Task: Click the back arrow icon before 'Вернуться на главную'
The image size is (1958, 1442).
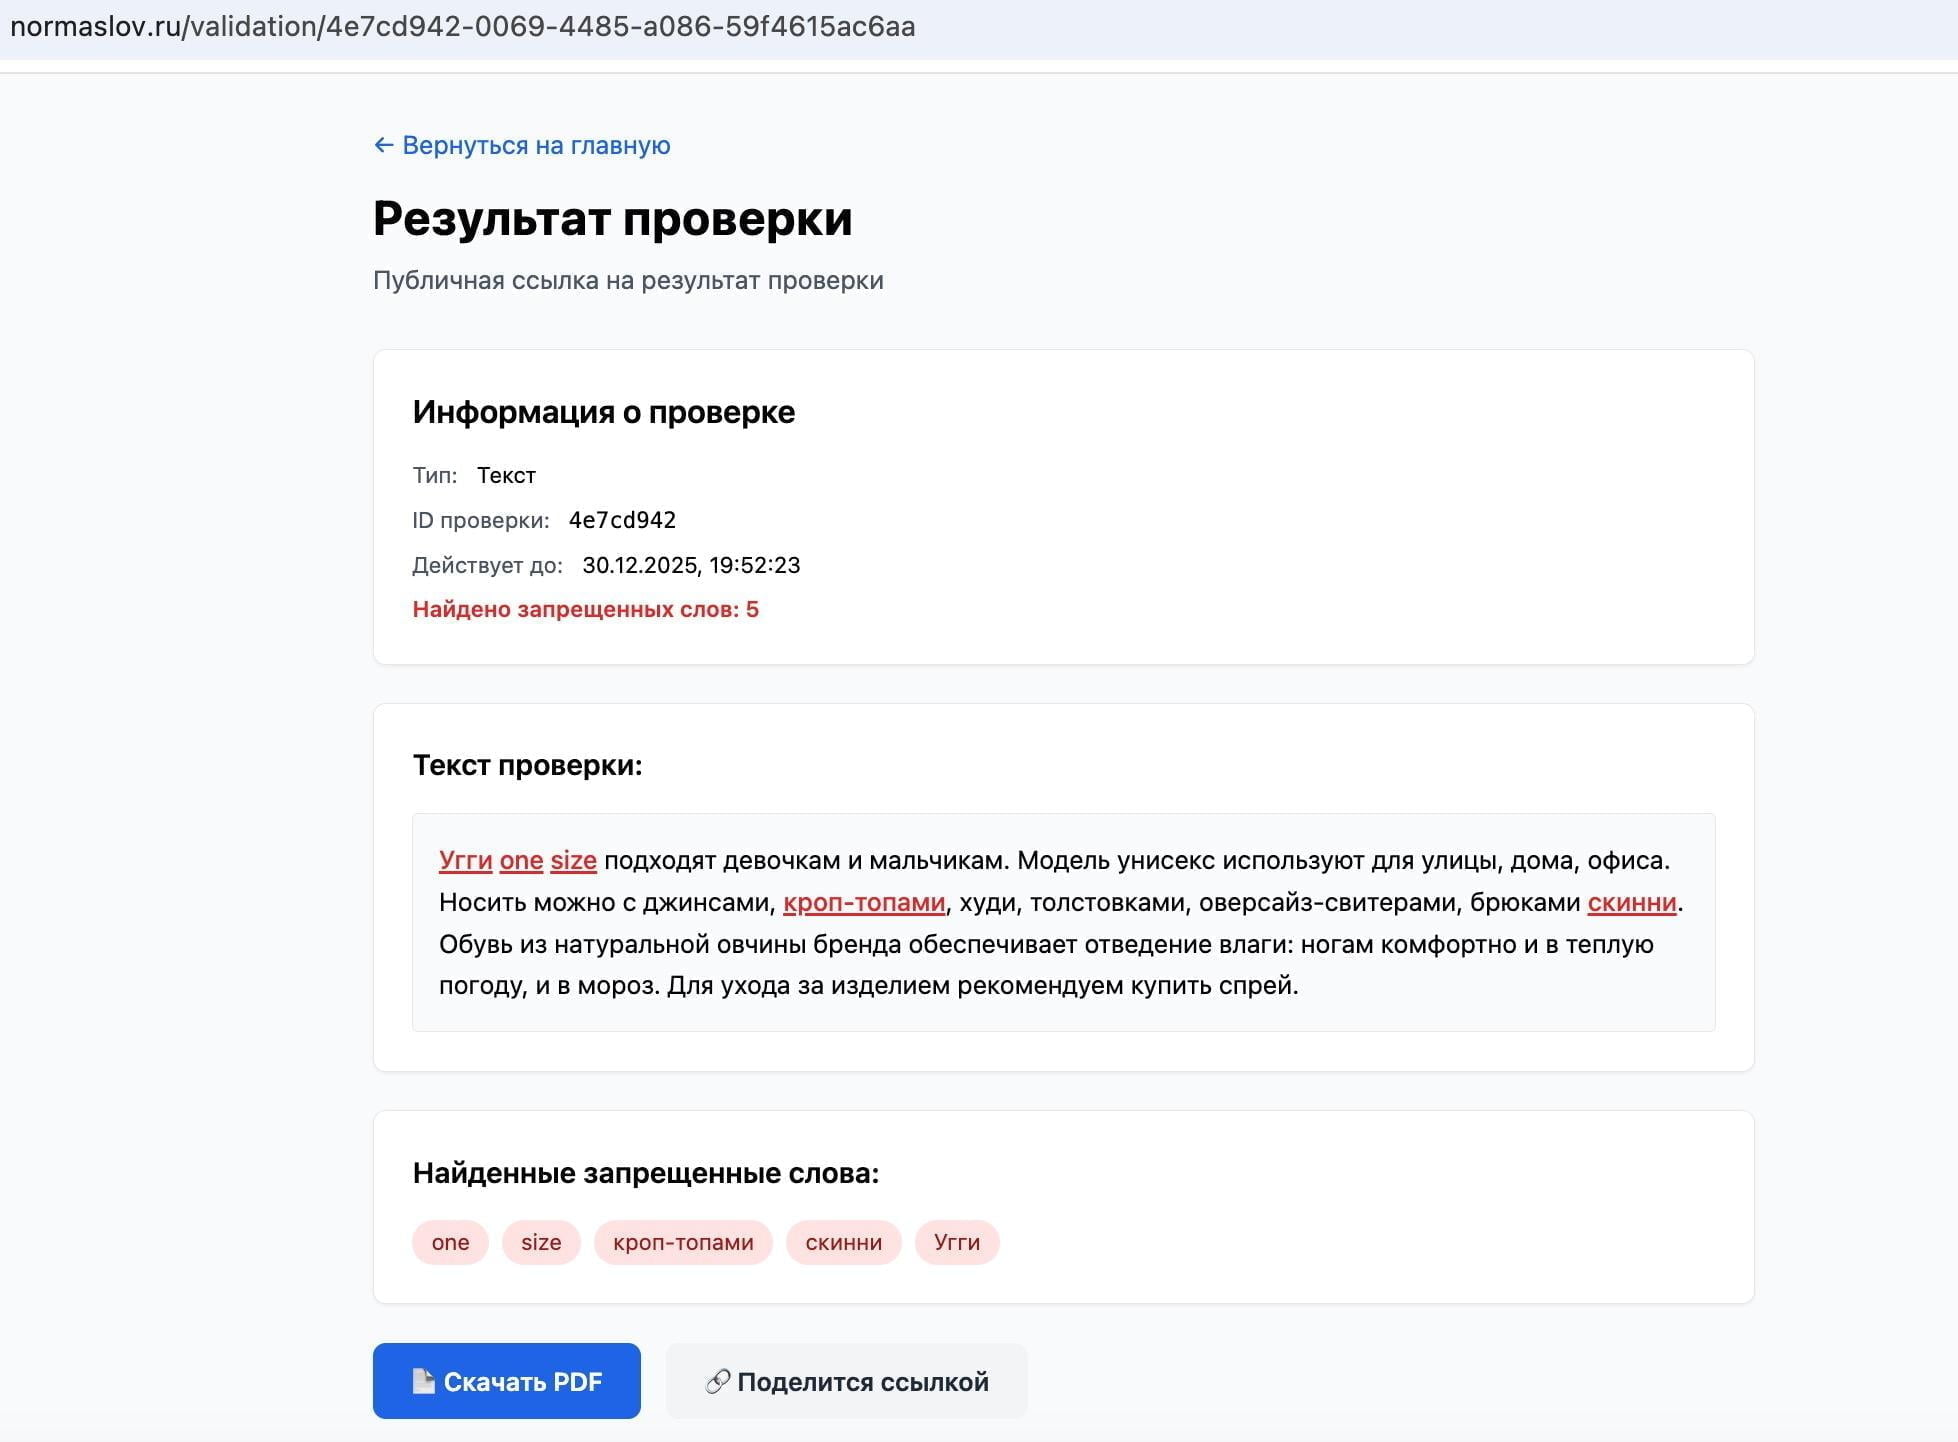Action: [384, 145]
